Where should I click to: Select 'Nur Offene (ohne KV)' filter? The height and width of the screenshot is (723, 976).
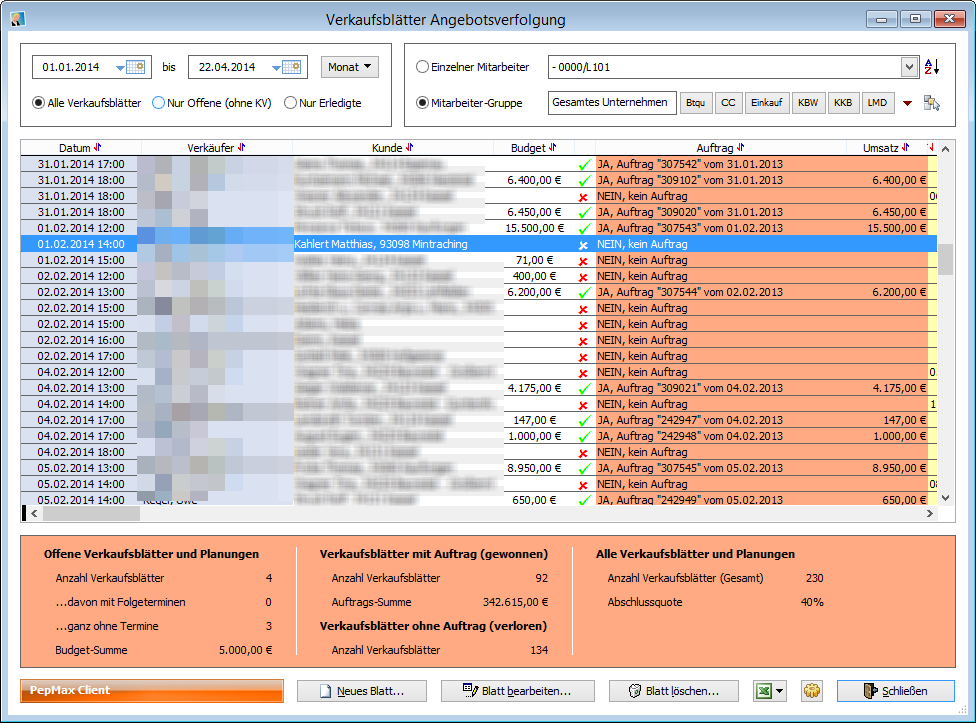[x=159, y=103]
